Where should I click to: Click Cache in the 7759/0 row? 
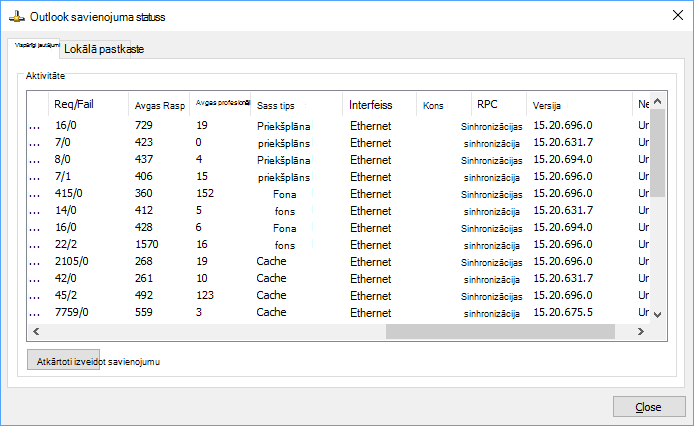pos(271,312)
